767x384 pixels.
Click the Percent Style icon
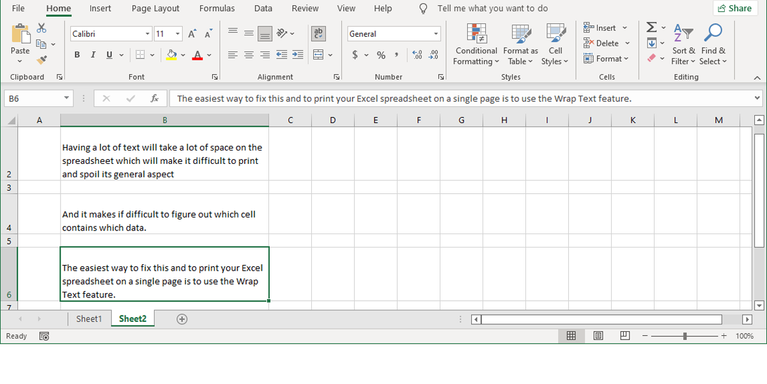pyautogui.click(x=381, y=55)
